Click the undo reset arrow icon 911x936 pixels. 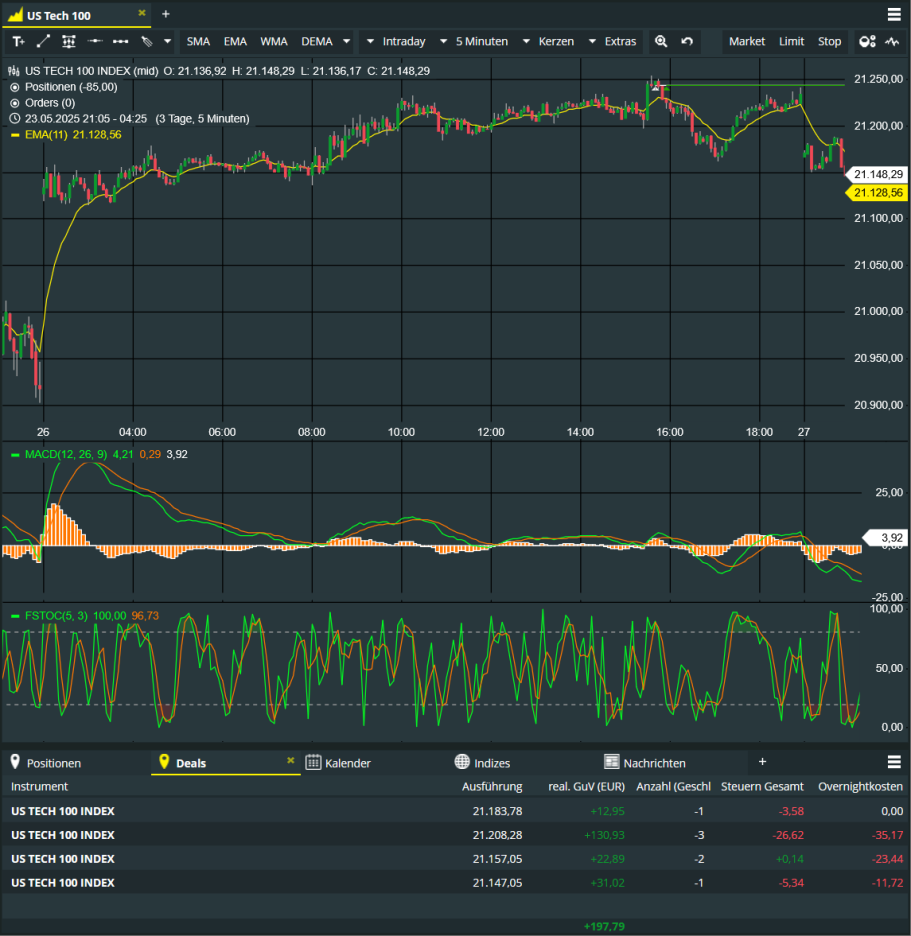687,41
